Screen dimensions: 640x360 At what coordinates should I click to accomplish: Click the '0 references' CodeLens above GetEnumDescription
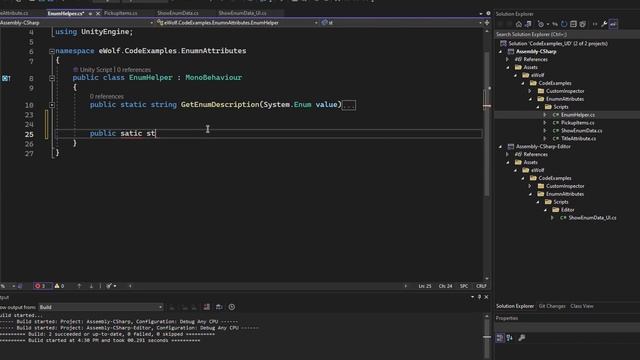(x=107, y=97)
